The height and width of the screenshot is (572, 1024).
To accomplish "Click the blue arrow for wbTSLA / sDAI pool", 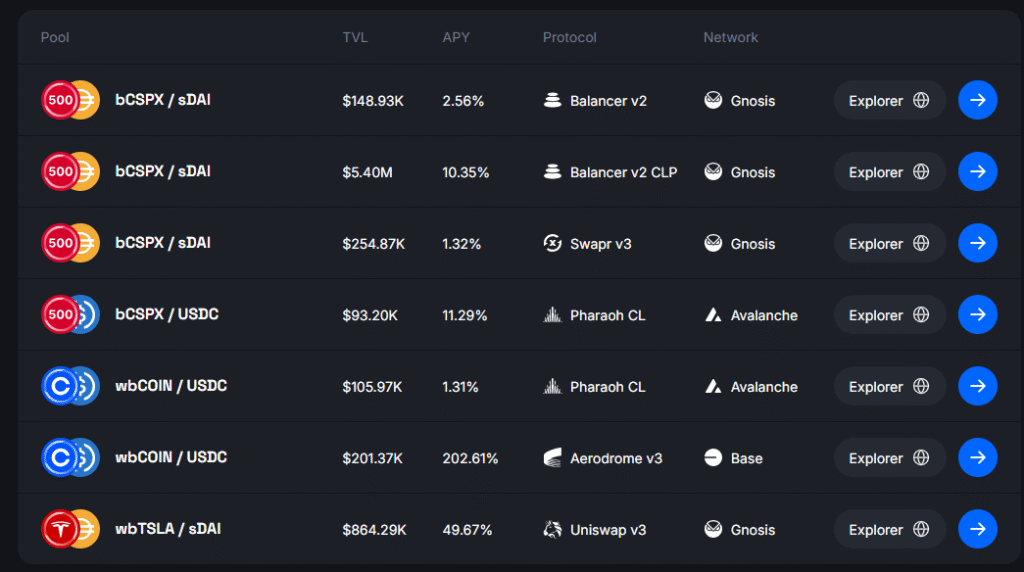I will click(x=977, y=529).
